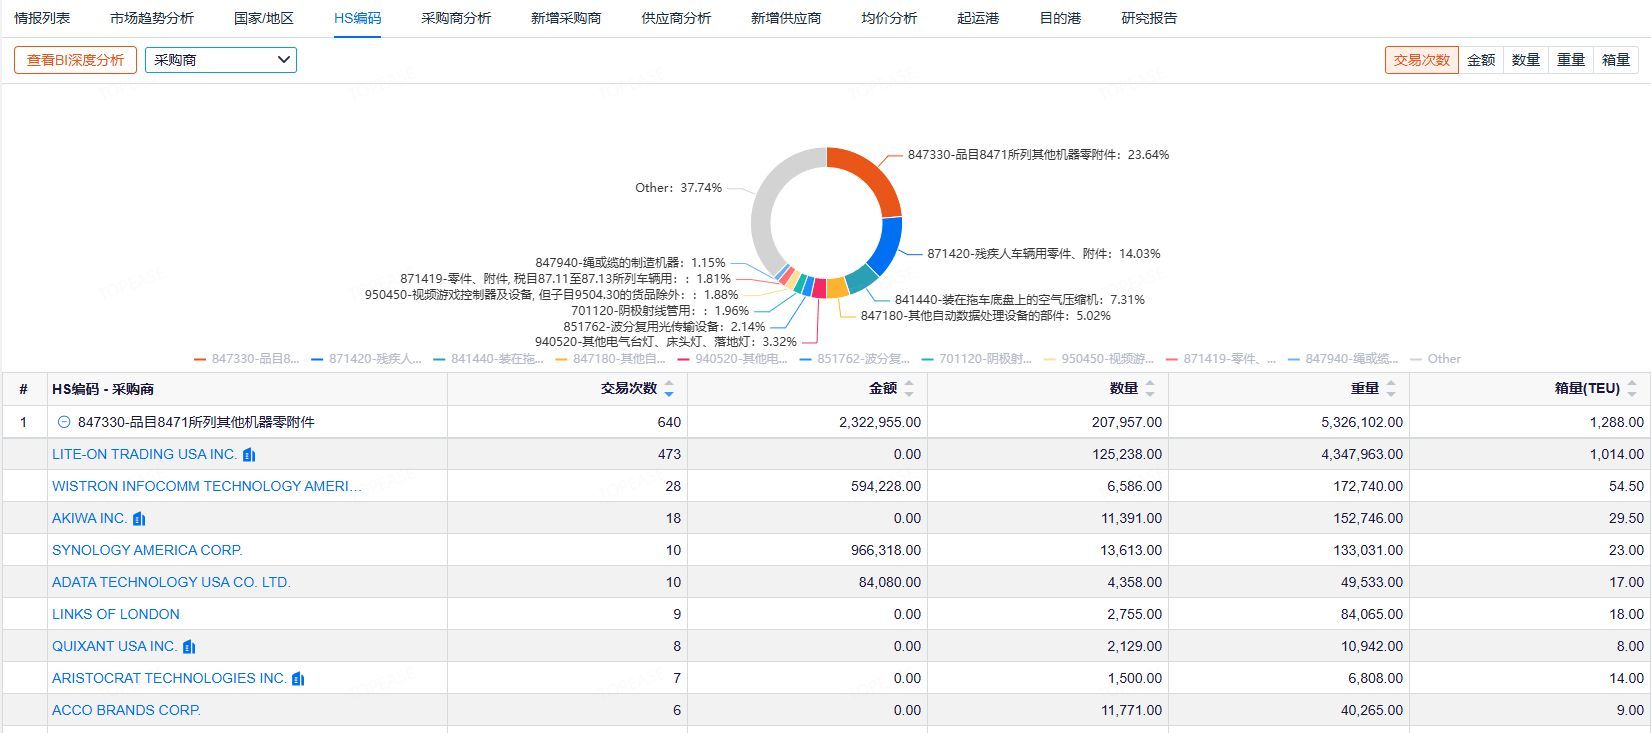The image size is (1651, 733).
Task: Sort by 交易次数 column arrows
Action: coord(669,389)
